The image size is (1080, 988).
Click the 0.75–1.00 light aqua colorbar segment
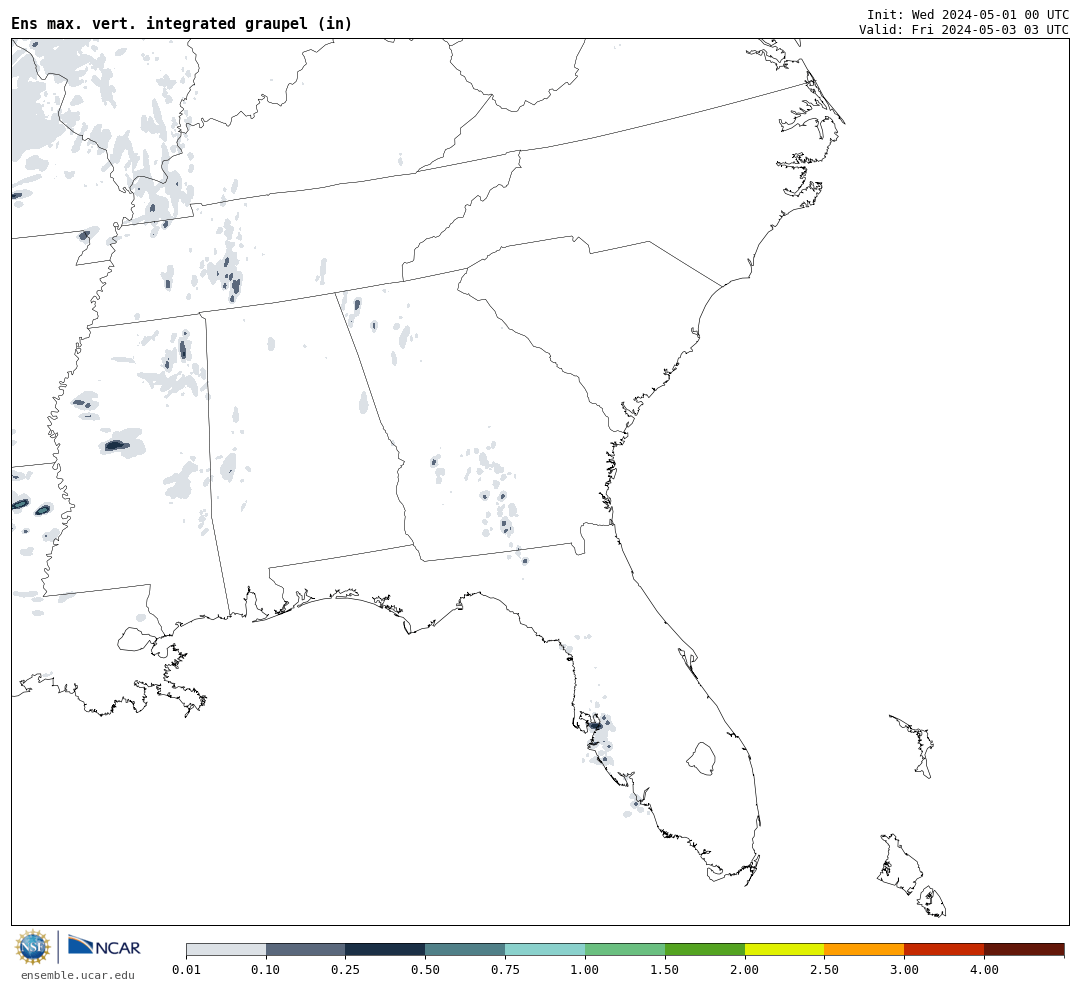[545, 950]
